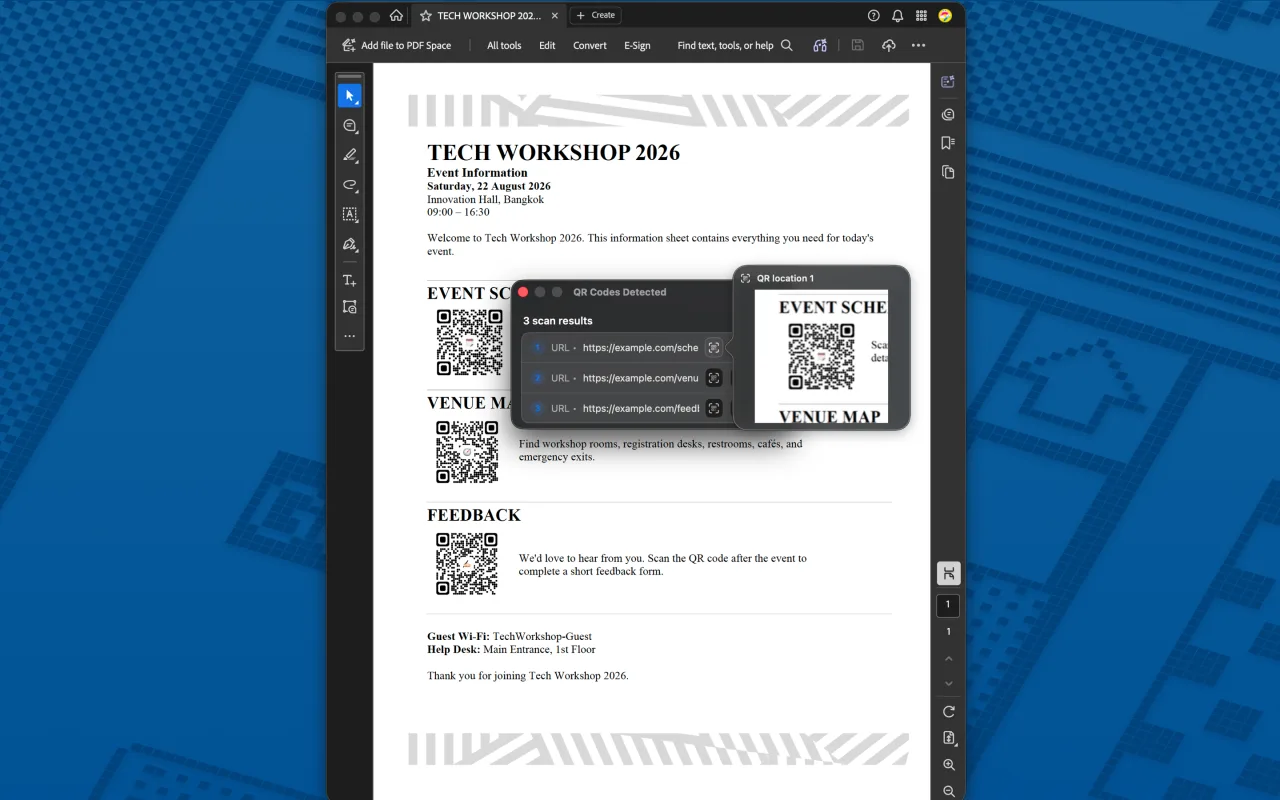Activate the text box selection tool
Image resolution: width=1280 pixels, height=800 pixels.
point(349,214)
